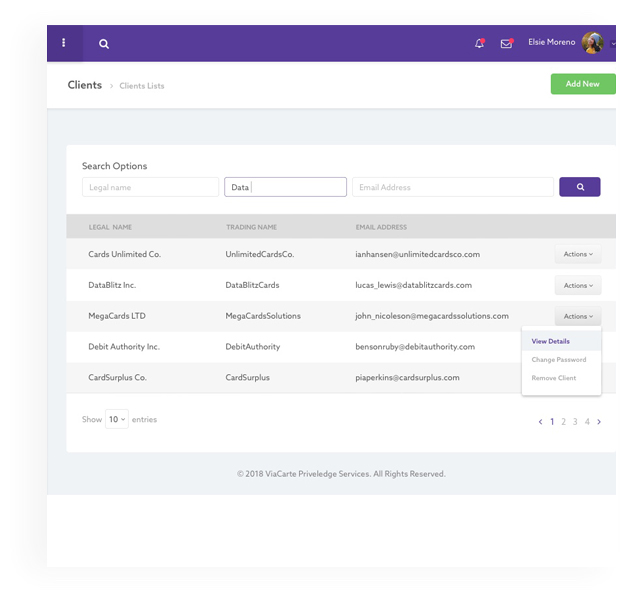Go to page 2 of results
Image resolution: width=630 pixels, height=599 pixels.
[x=564, y=422]
